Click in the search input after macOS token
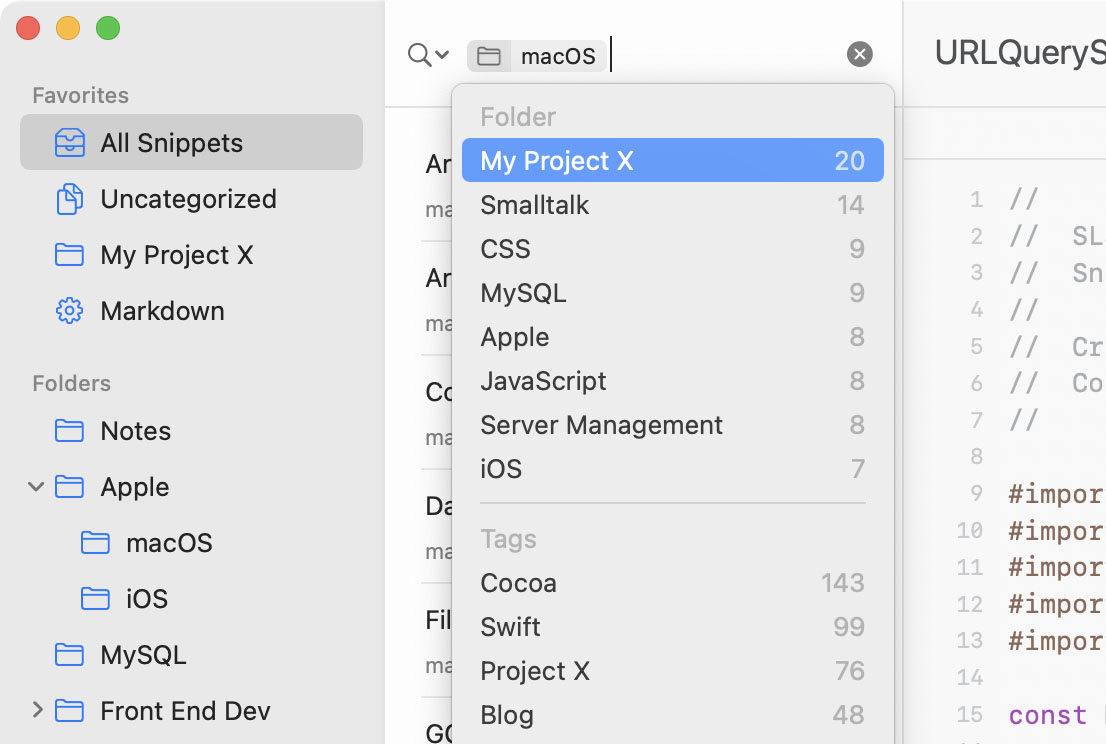1106x744 pixels. pyautogui.click(x=725, y=54)
